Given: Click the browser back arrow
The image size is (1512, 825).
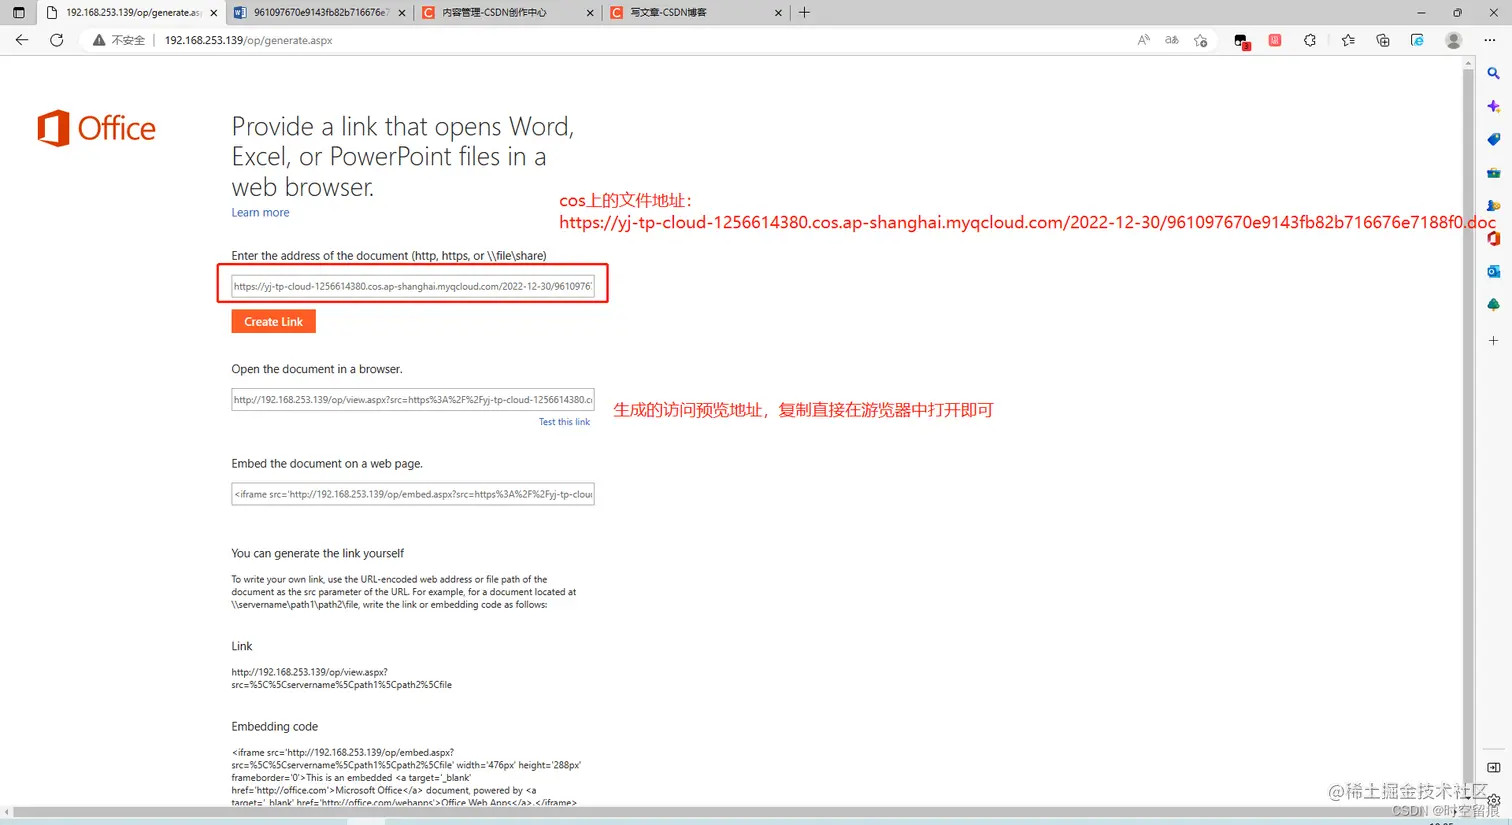Looking at the screenshot, I should pos(22,40).
